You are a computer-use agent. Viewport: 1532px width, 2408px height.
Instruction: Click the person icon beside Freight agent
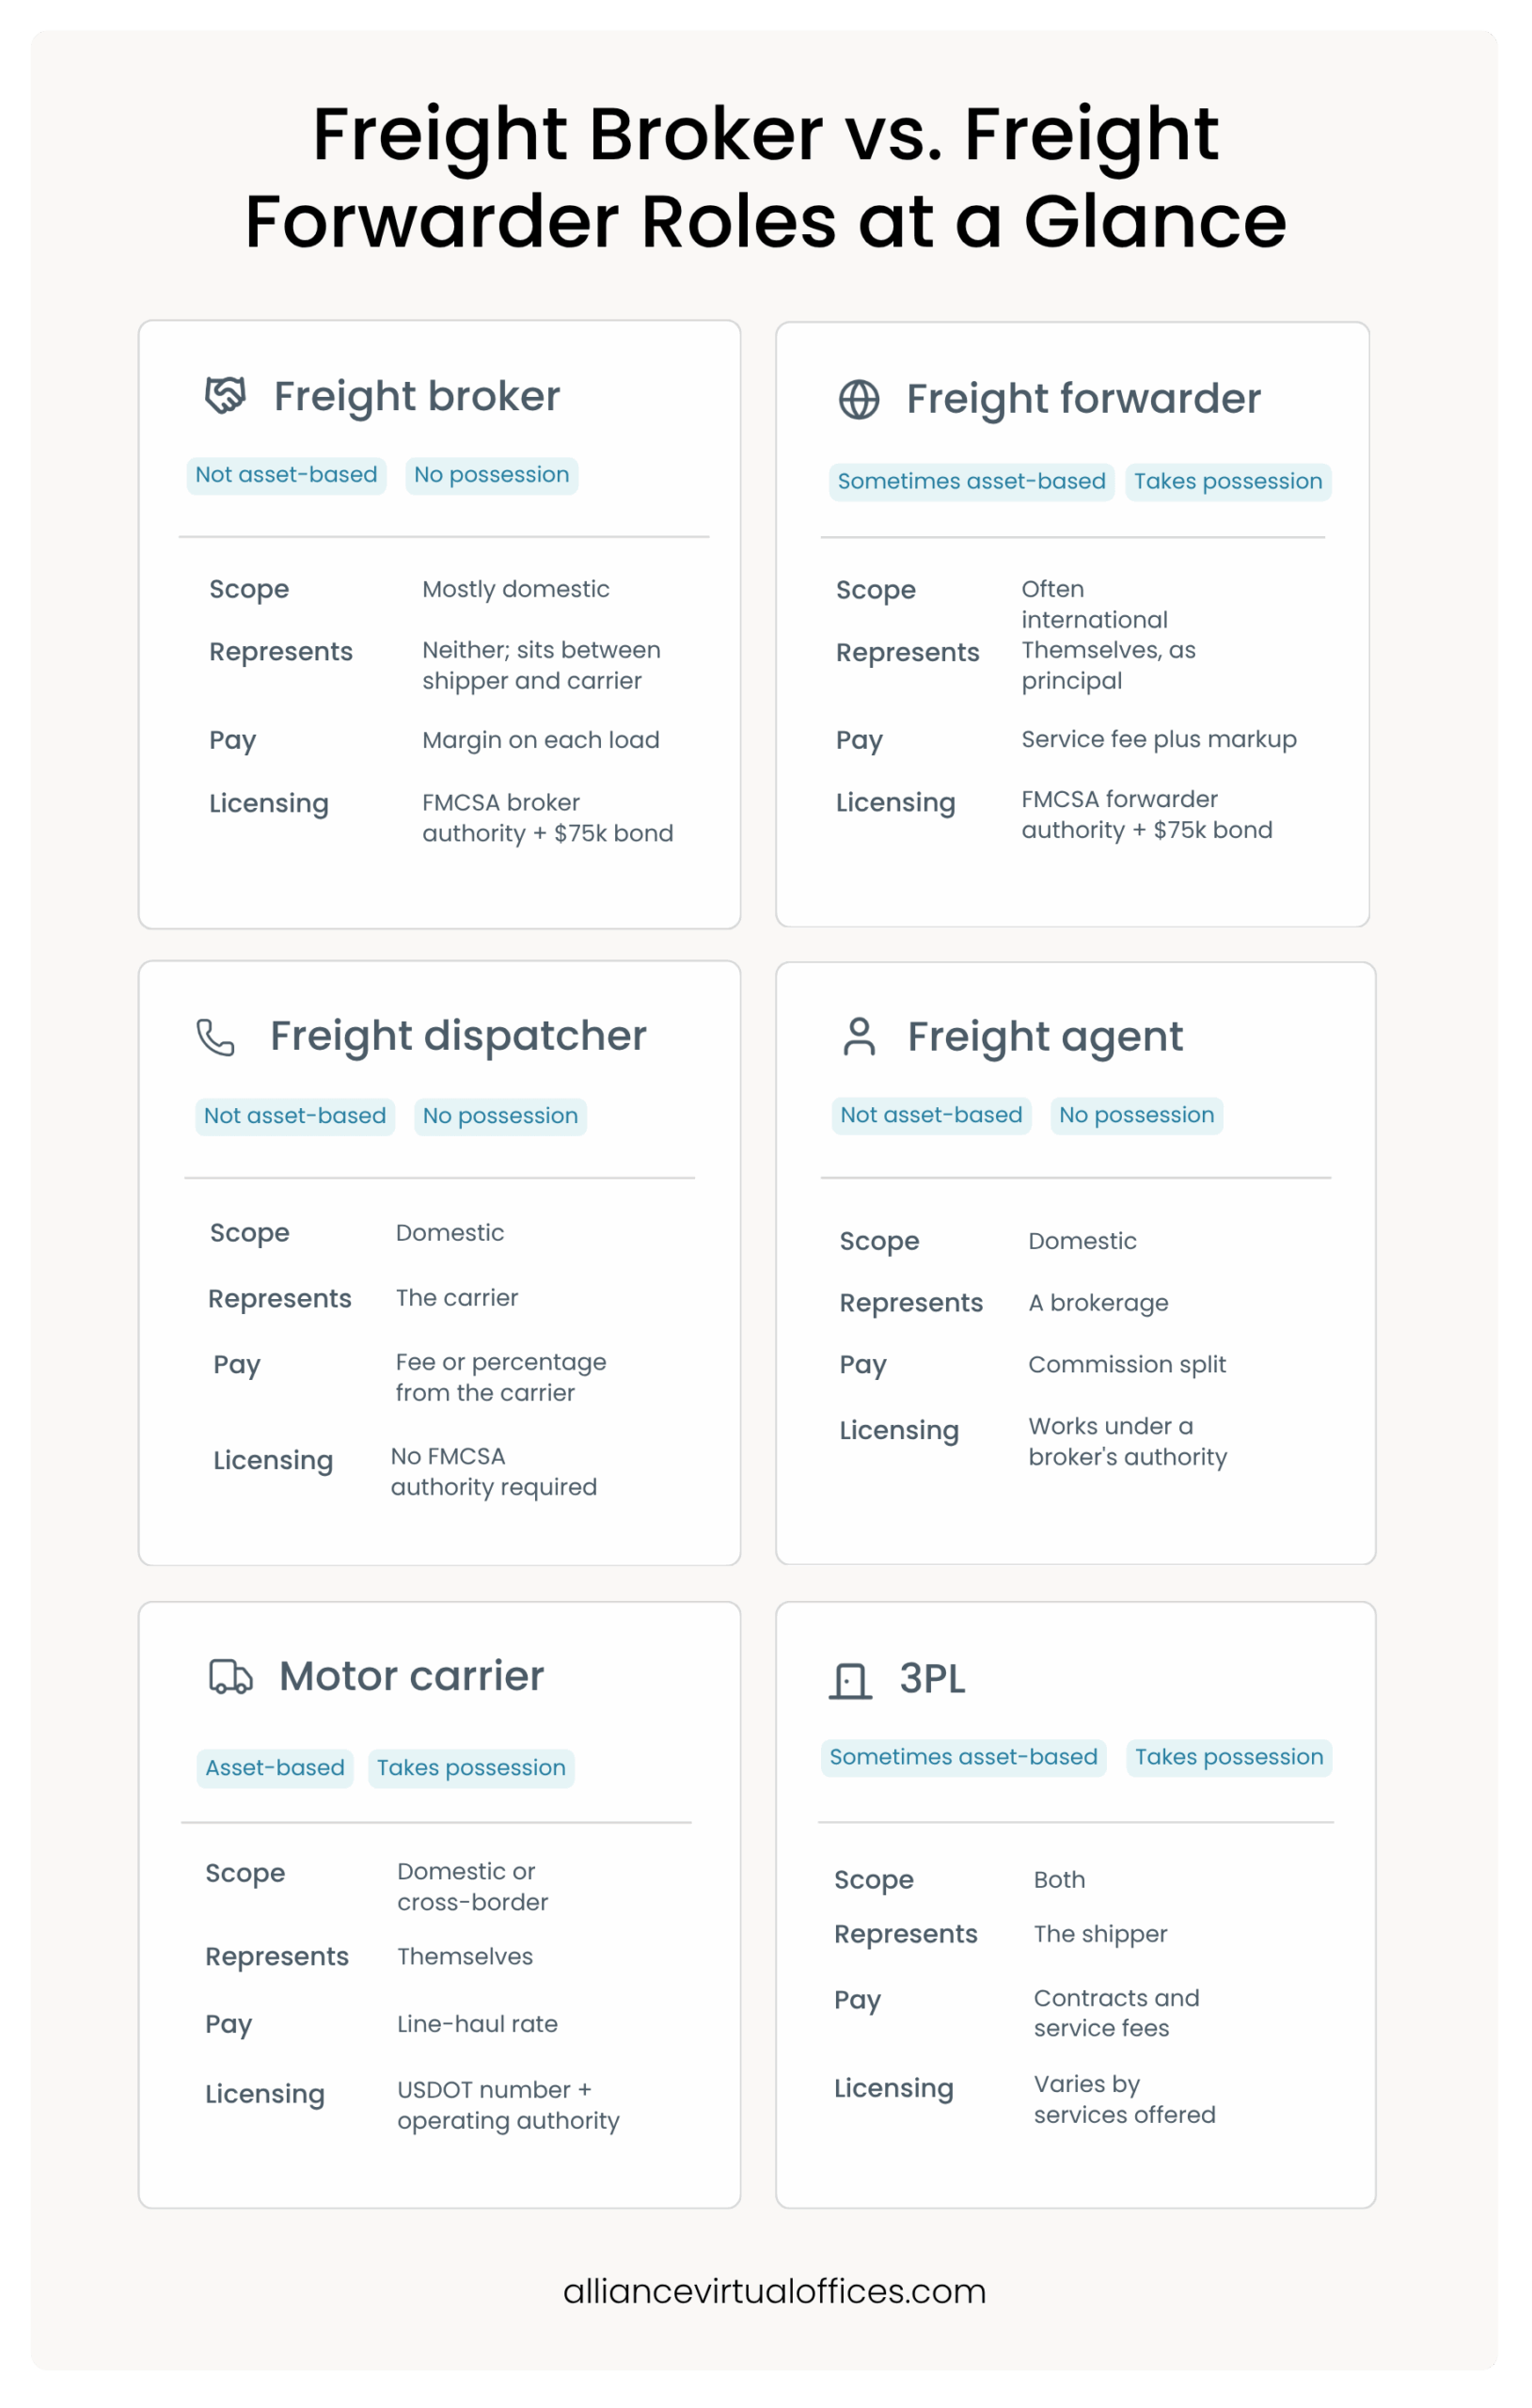pos(859,1037)
